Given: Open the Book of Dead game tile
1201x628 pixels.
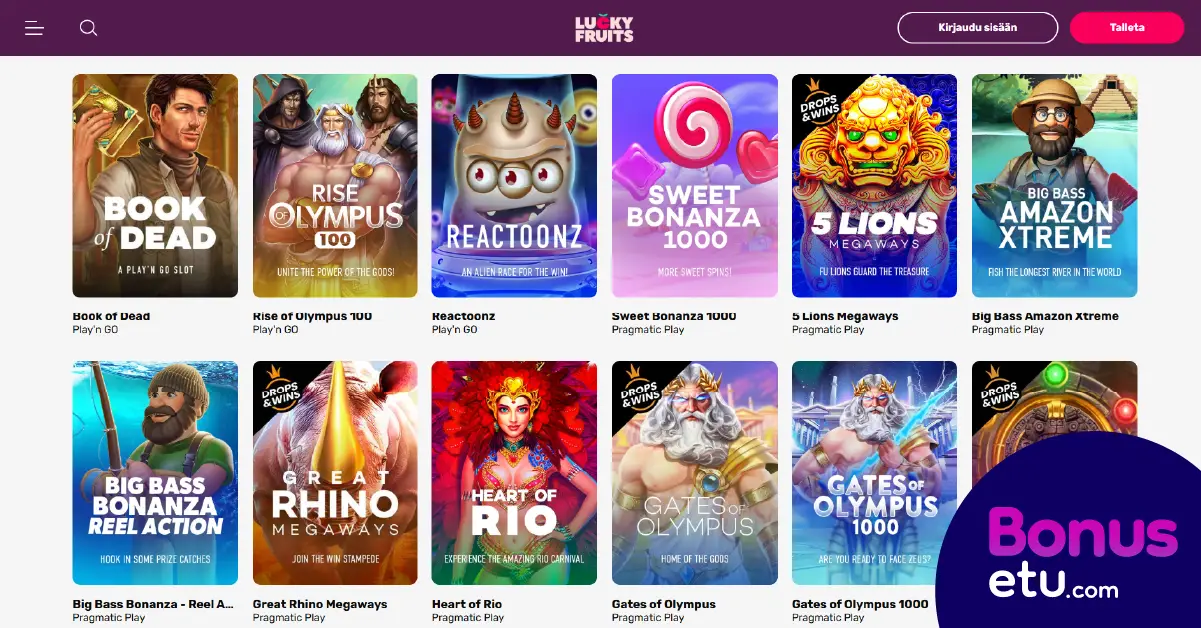Looking at the screenshot, I should tap(155, 186).
